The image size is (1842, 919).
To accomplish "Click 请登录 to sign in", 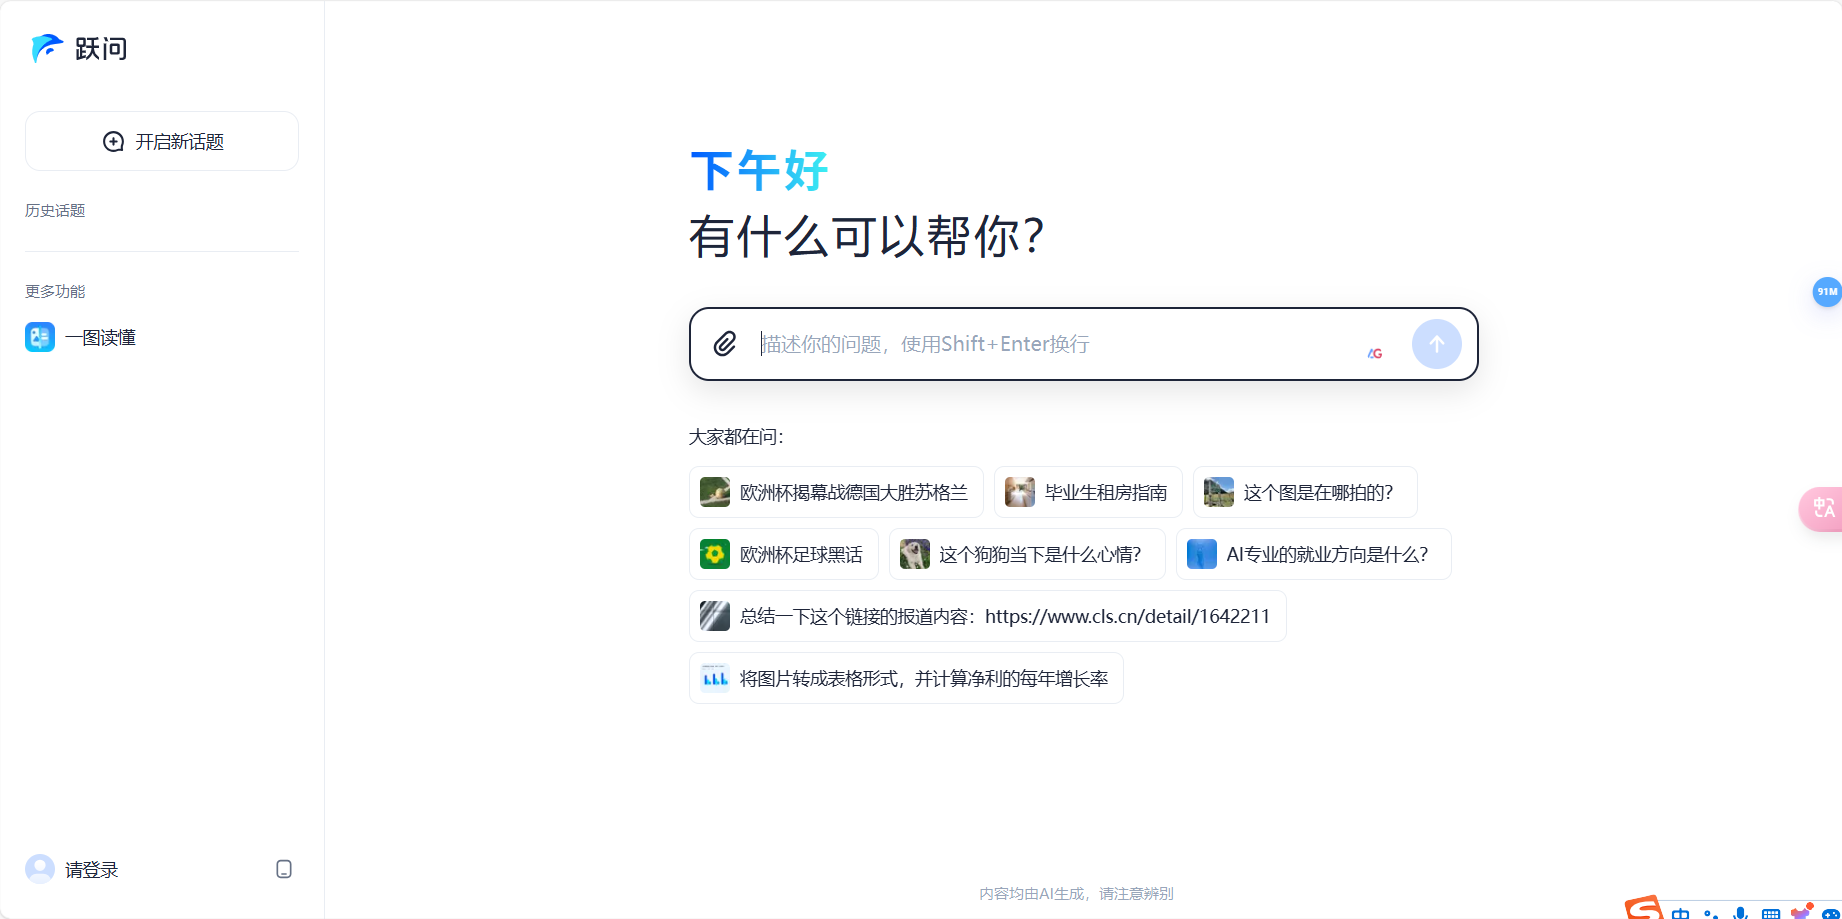I will (88, 869).
